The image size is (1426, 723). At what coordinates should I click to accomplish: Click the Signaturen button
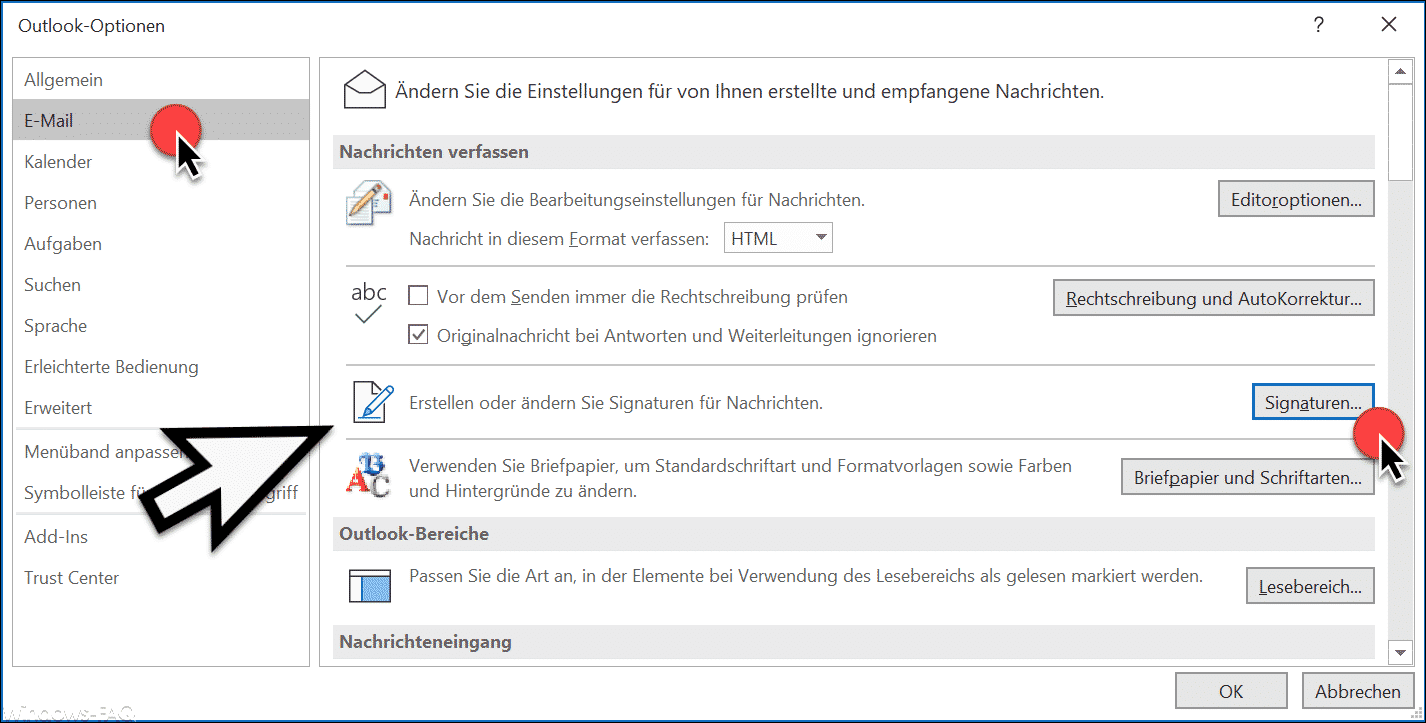coord(1313,402)
